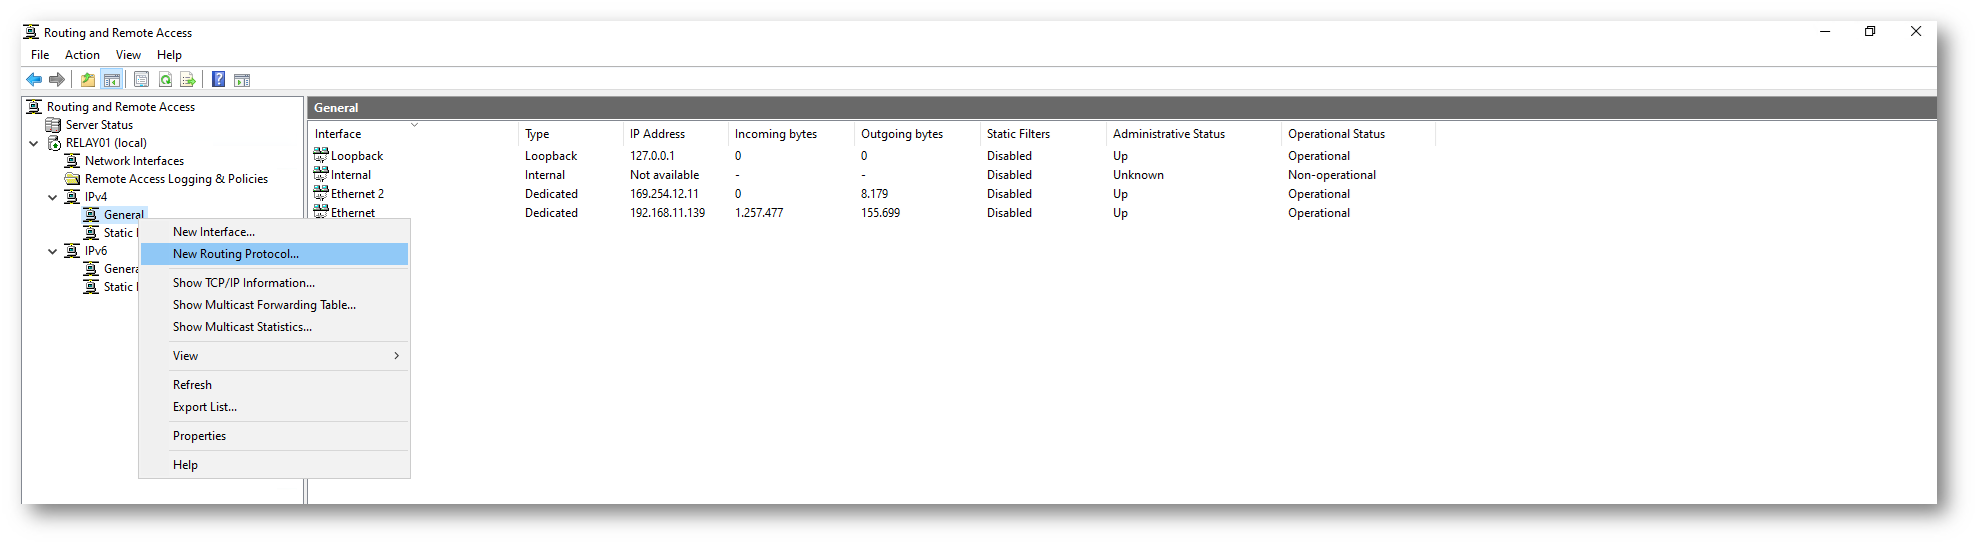
Task: Click the blue Help question-mark icon
Action: tap(218, 80)
